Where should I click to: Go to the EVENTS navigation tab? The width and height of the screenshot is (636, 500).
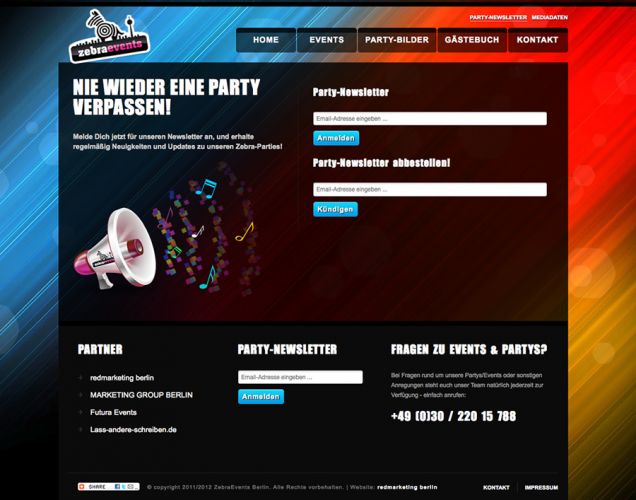327,40
